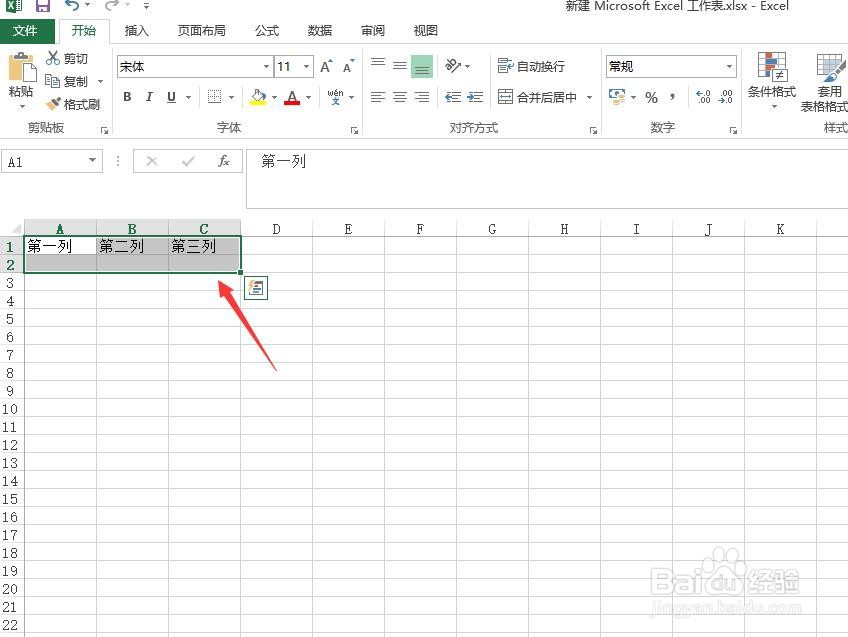Click the Borders icon in the Font group
This screenshot has height=637, width=848.
point(215,97)
